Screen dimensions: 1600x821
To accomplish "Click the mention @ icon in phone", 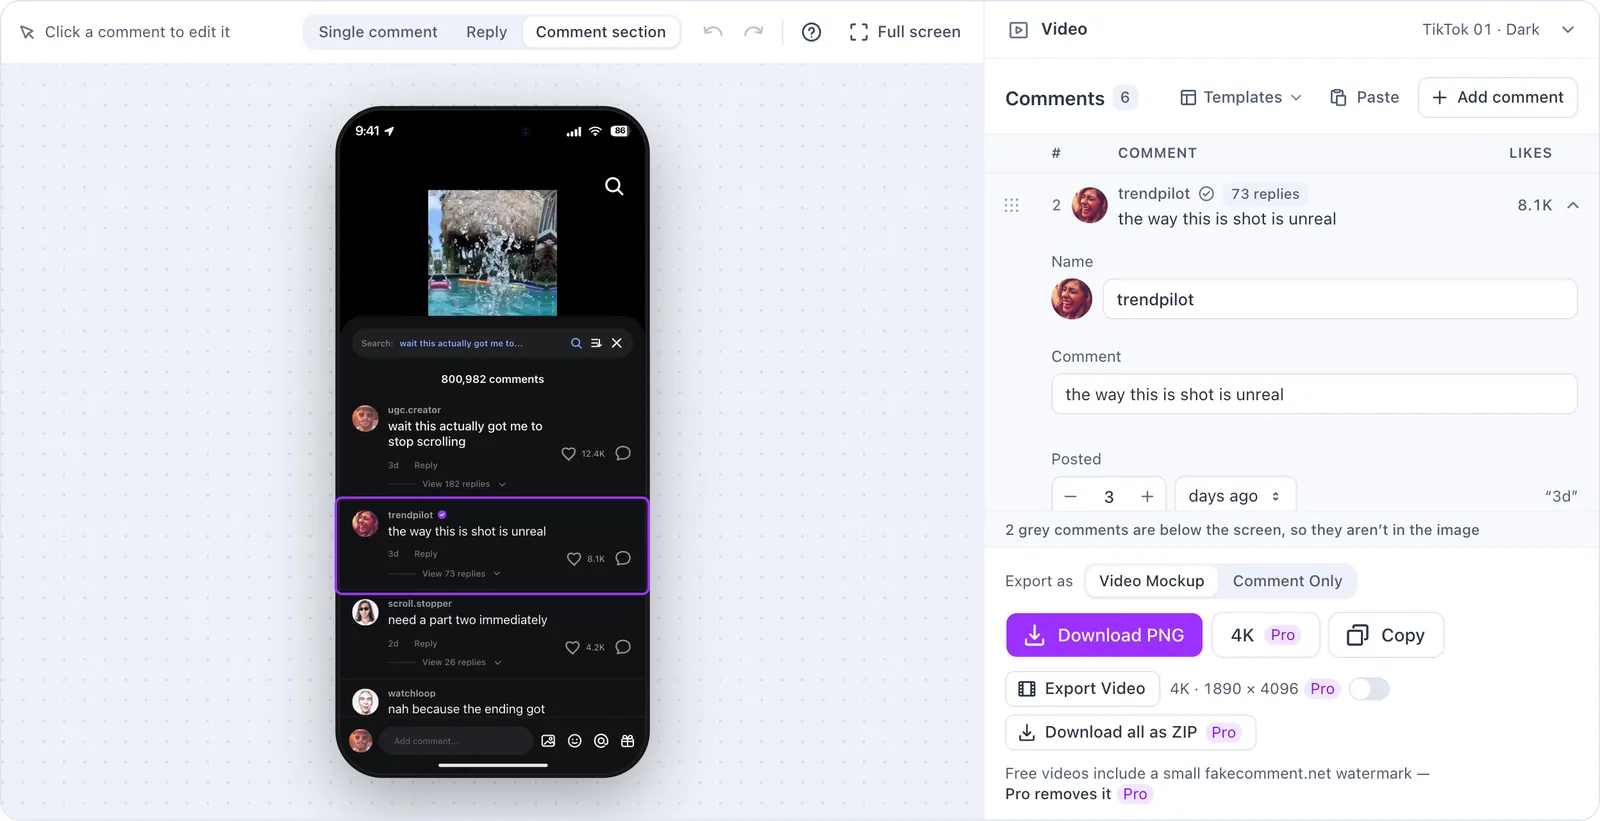I will (x=601, y=741).
